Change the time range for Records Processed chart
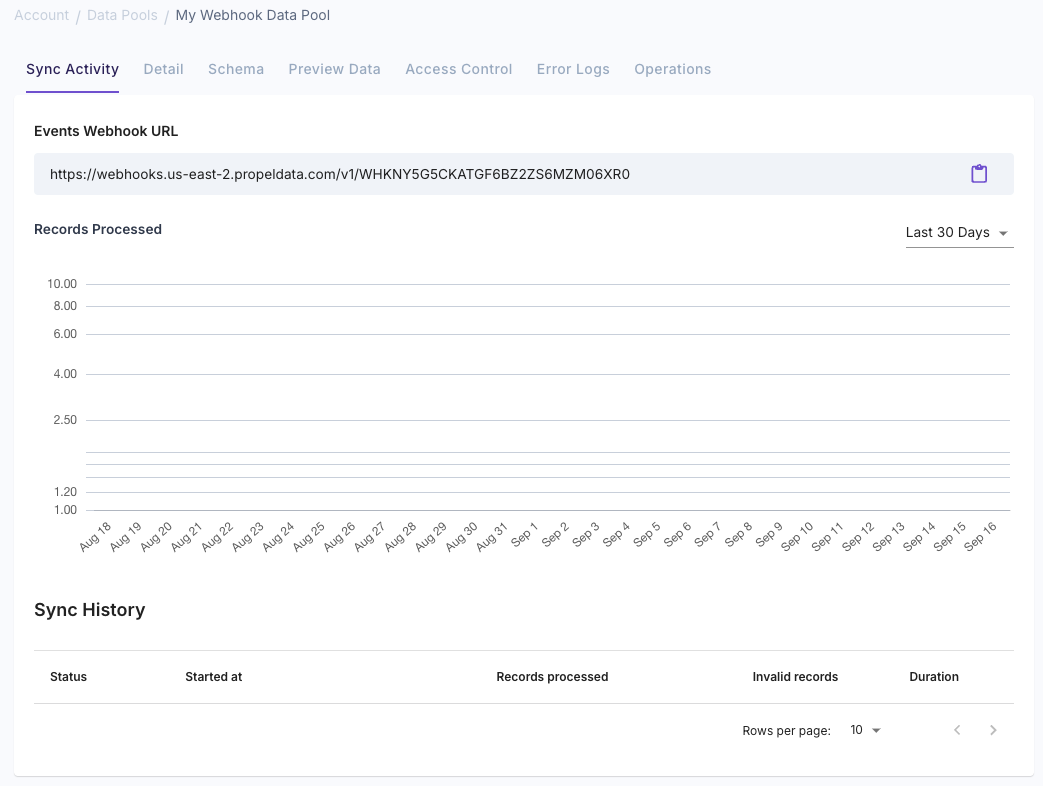 click(957, 232)
